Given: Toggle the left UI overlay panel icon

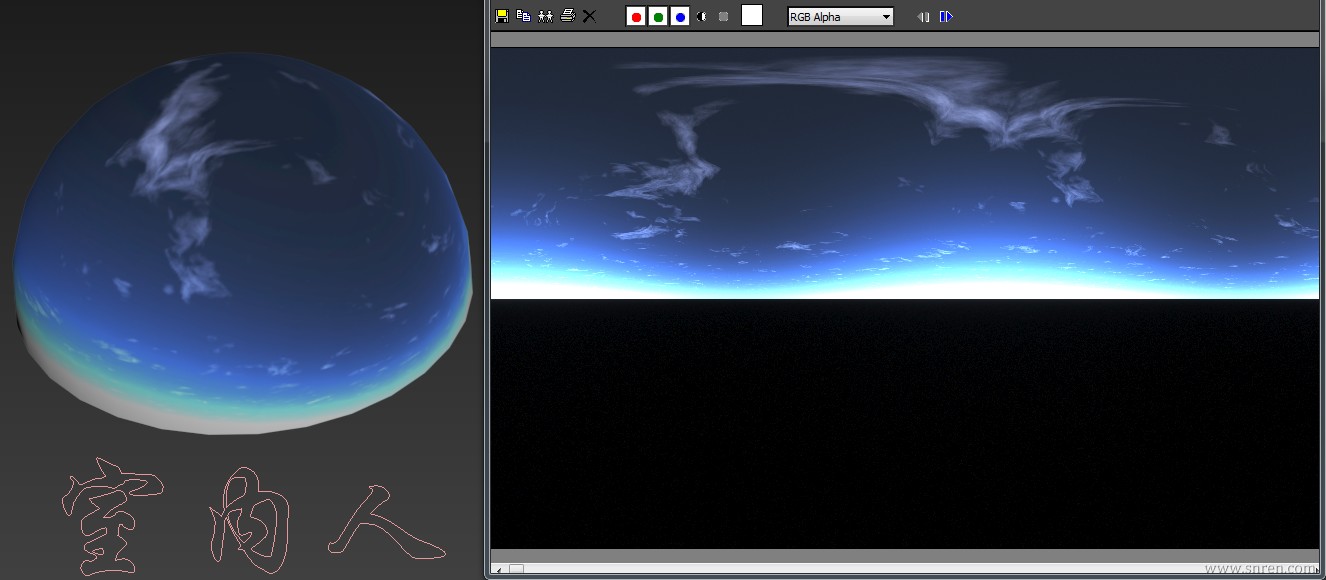Looking at the screenshot, I should [923, 17].
